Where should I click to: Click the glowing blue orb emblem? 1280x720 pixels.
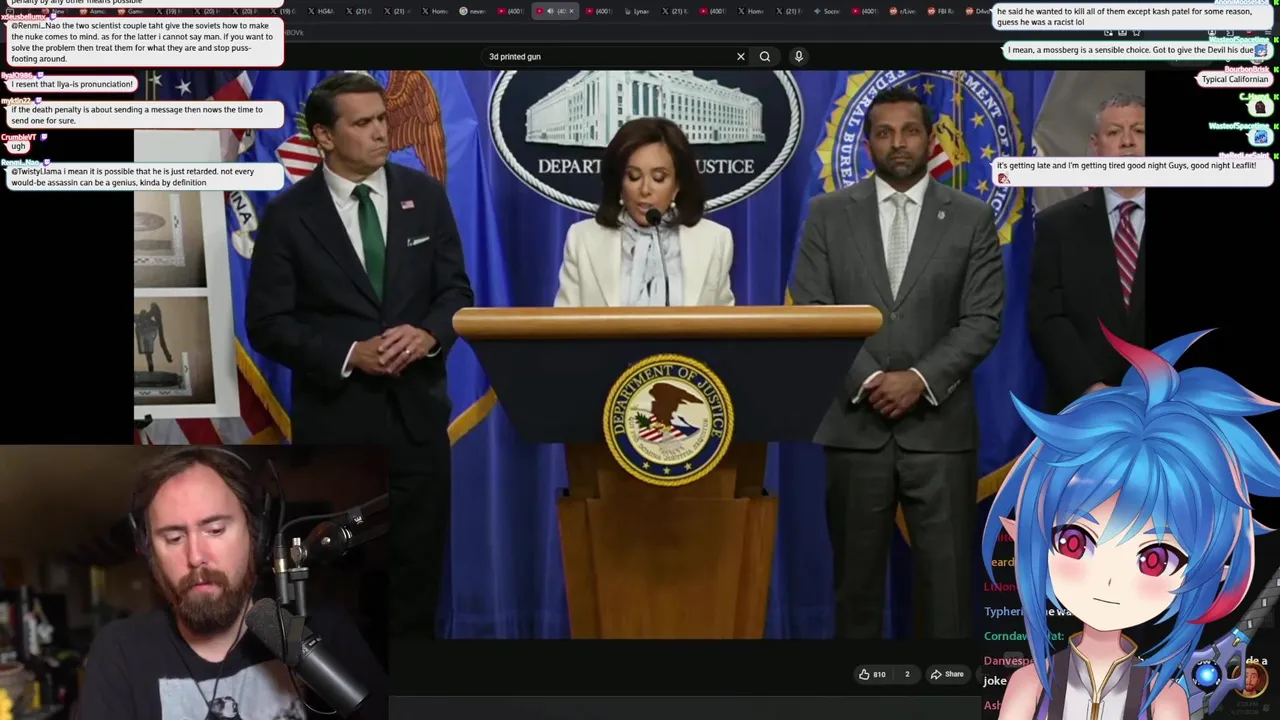tap(1207, 676)
